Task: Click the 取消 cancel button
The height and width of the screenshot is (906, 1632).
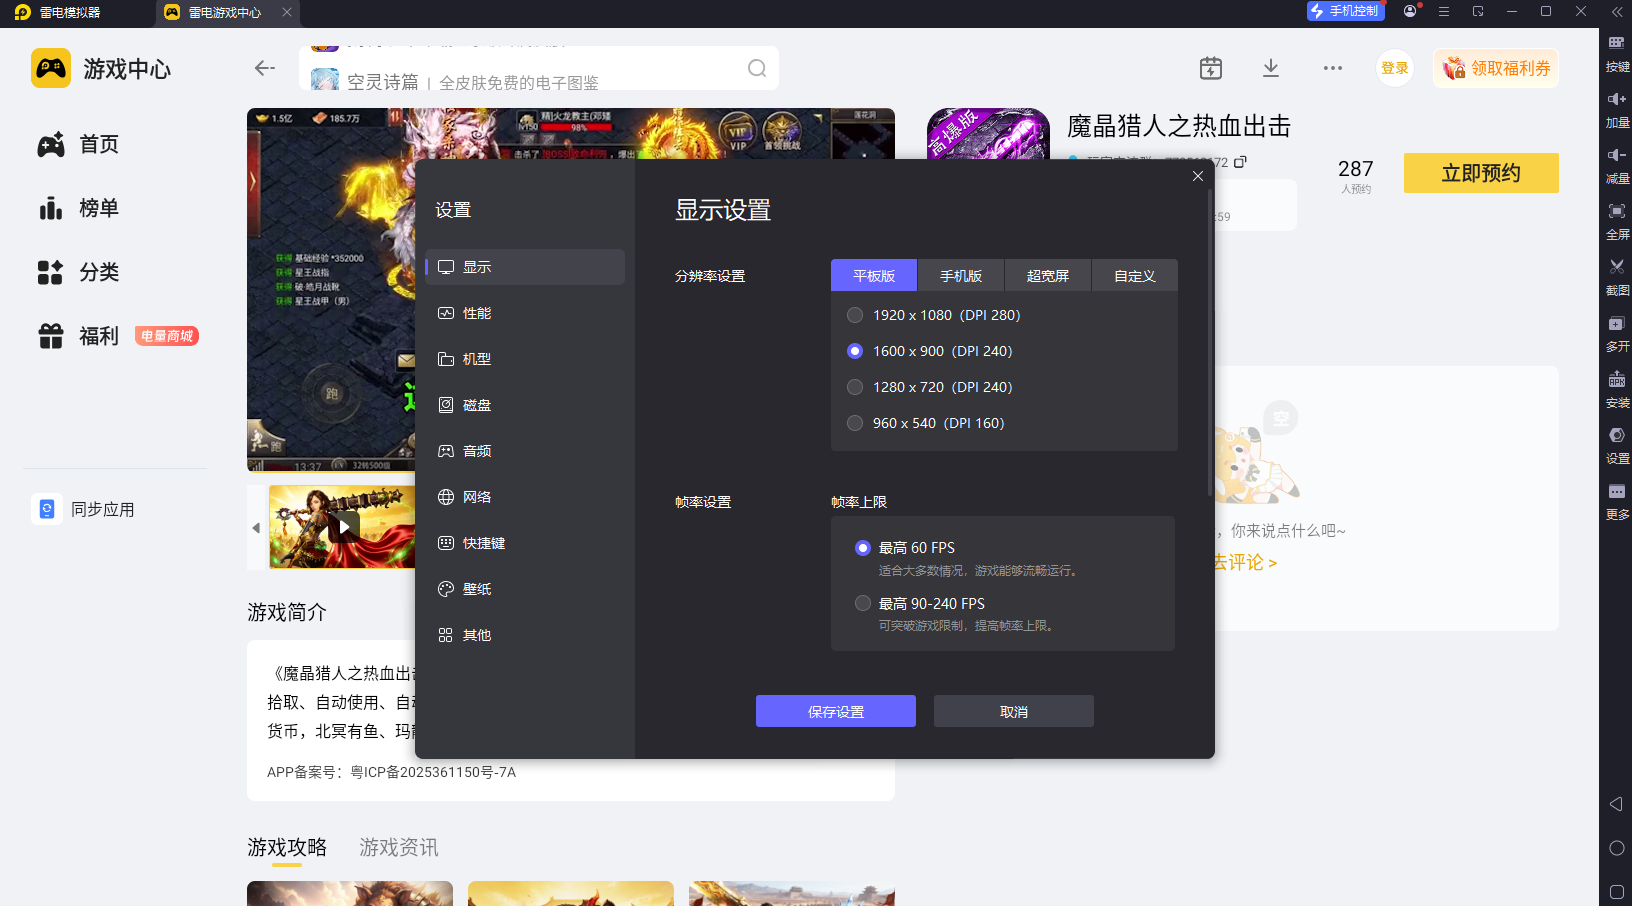Action: tap(1014, 711)
